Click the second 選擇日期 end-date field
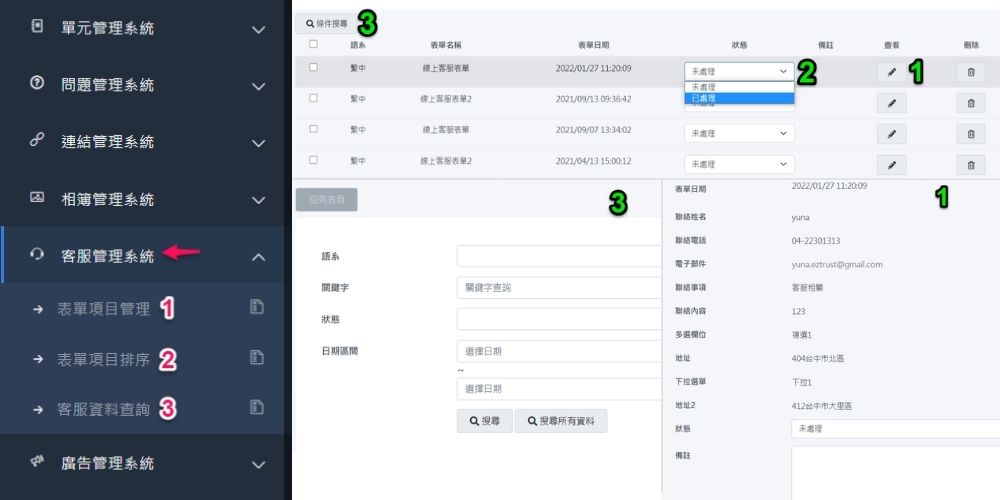1000x500 pixels. pos(559,388)
